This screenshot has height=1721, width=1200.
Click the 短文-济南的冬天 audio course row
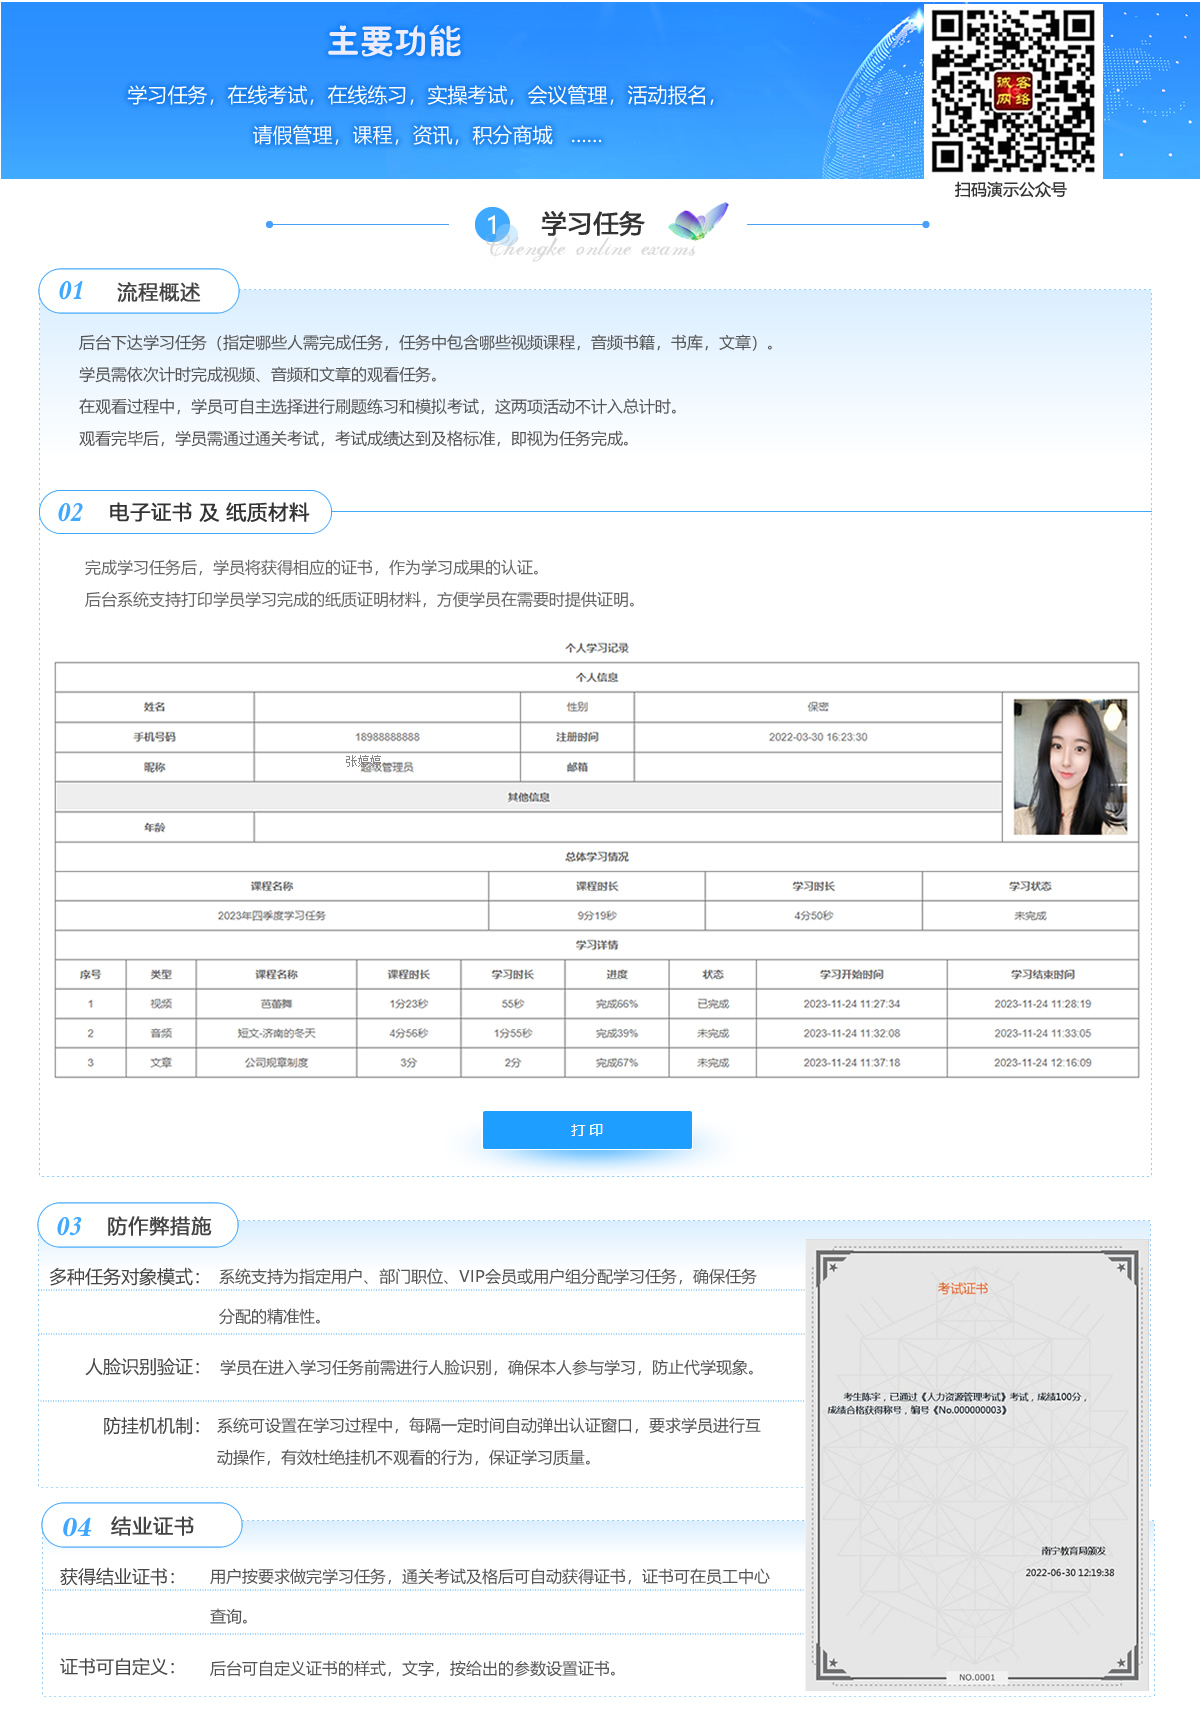[276, 1033]
